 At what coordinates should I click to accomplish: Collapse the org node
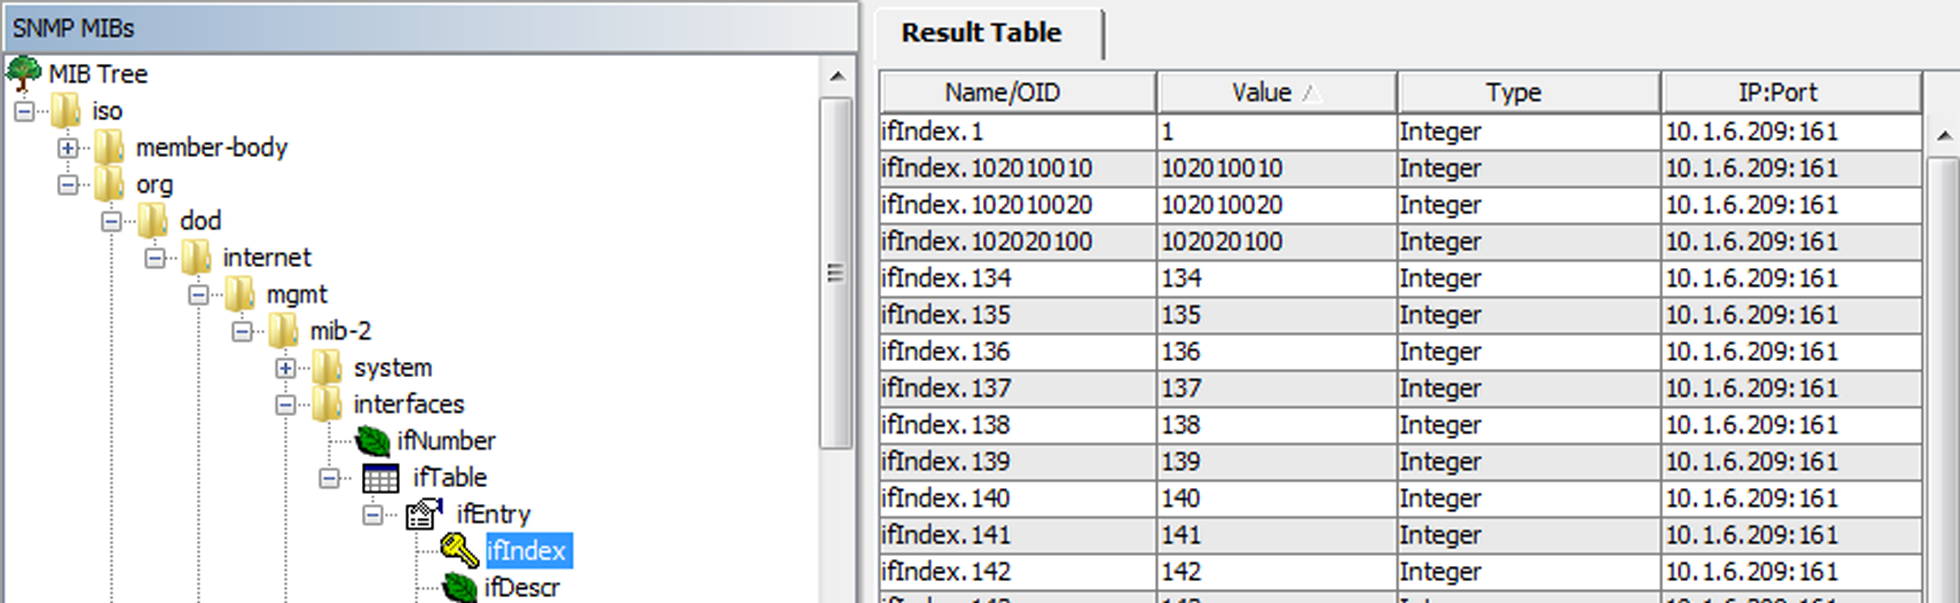[x=67, y=185]
